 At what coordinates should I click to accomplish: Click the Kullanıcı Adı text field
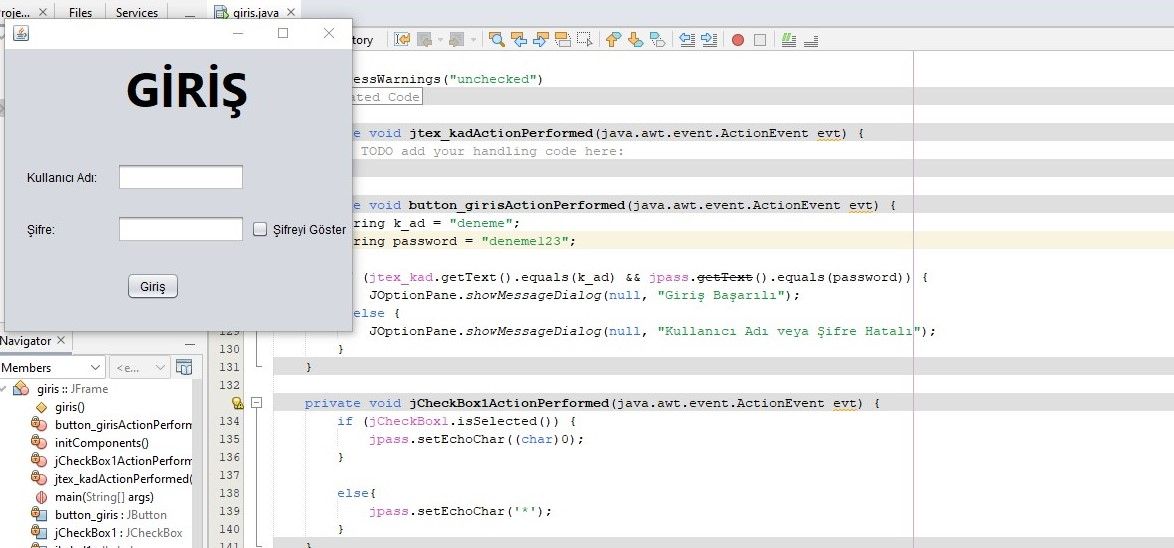pos(181,177)
